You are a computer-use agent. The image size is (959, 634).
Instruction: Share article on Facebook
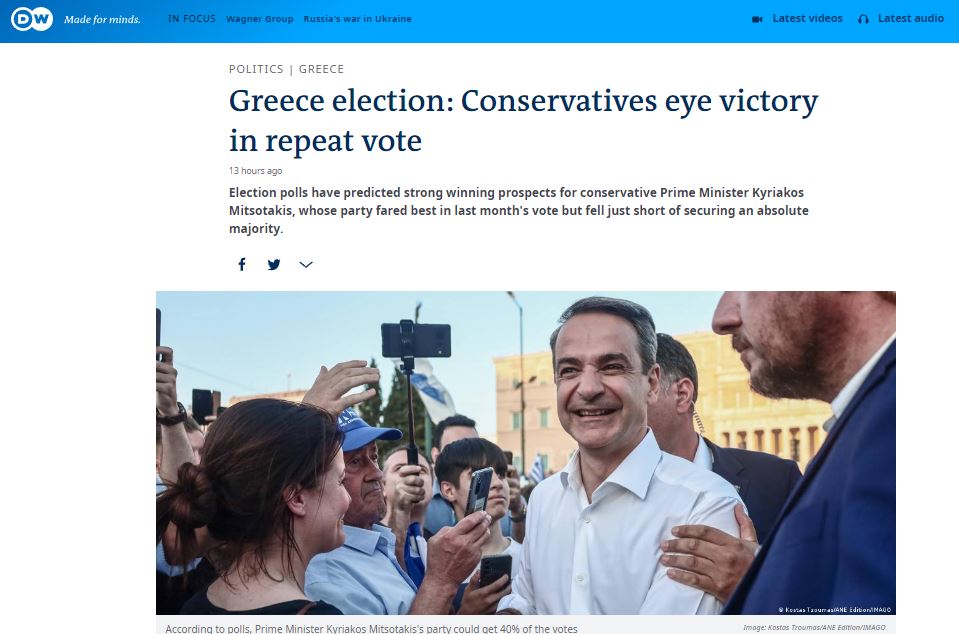[x=241, y=264]
